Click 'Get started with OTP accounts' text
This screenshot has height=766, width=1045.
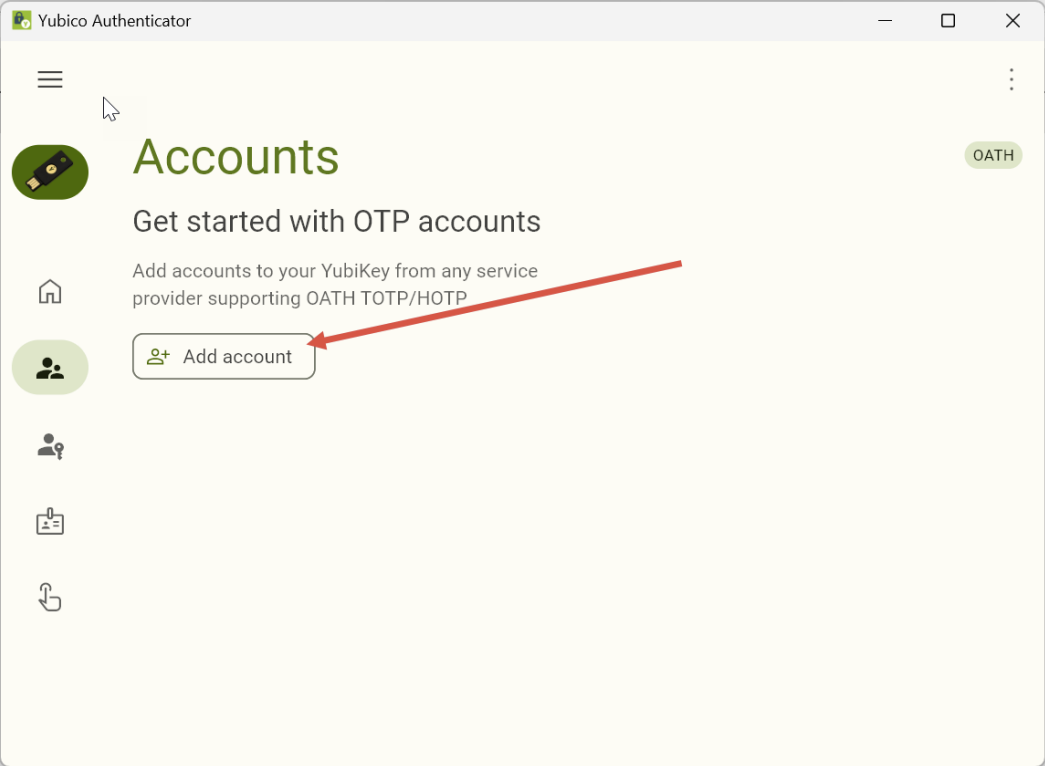tap(337, 221)
